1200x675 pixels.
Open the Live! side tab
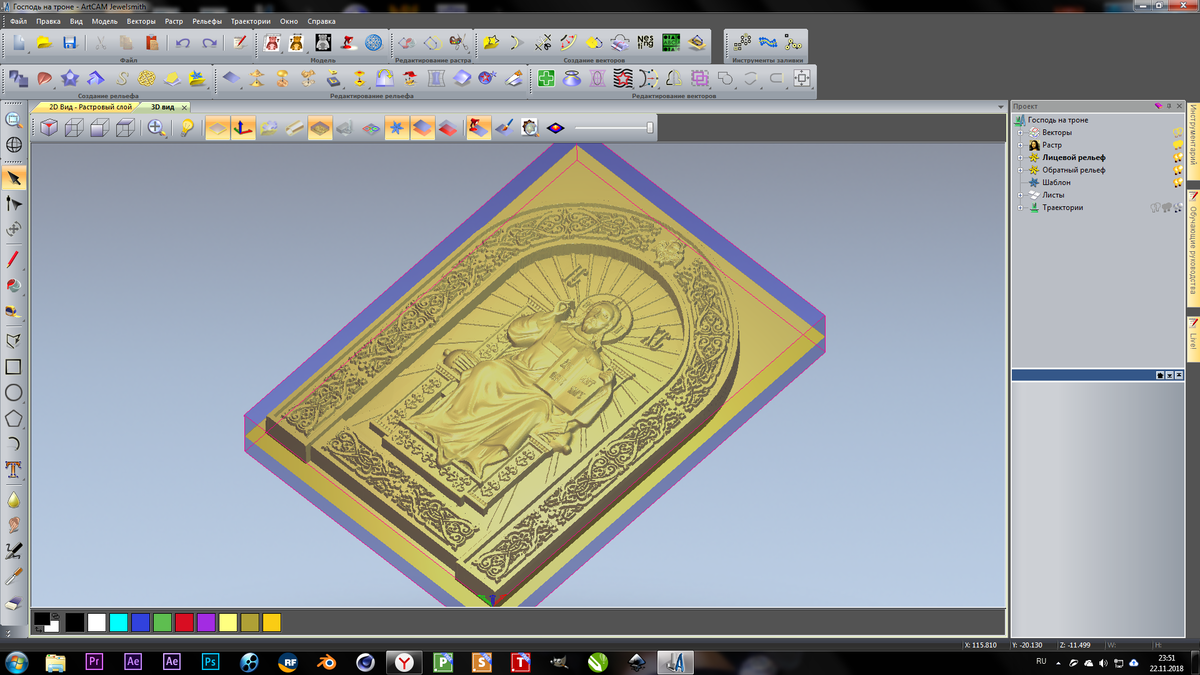pyautogui.click(x=1193, y=338)
